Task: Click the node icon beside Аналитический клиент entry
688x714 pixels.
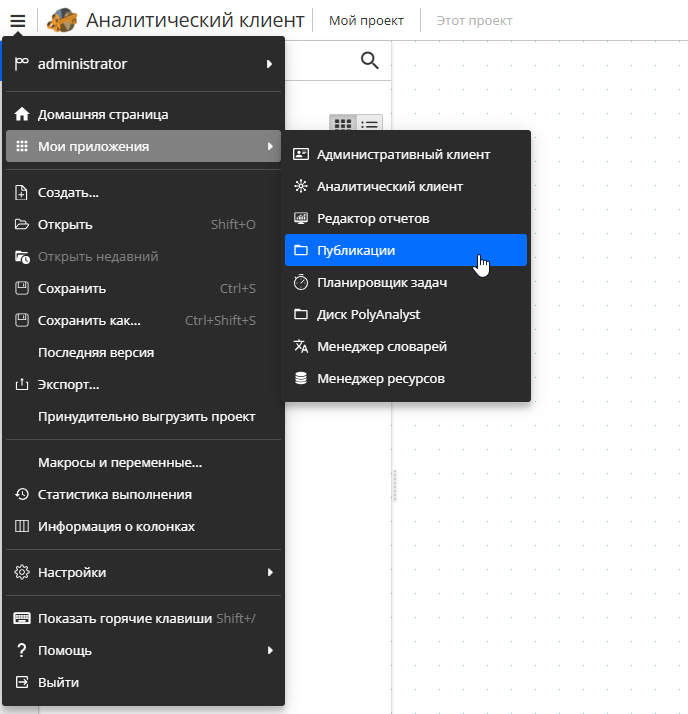Action: [301, 186]
